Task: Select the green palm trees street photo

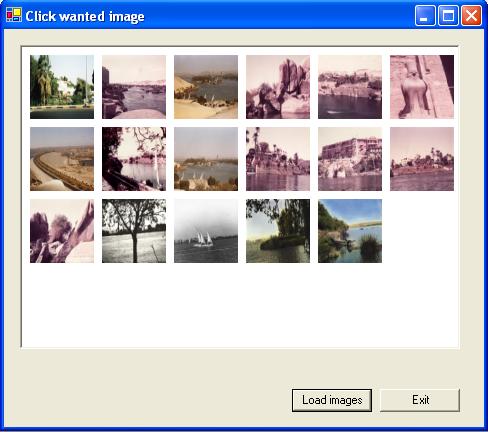Action: (62, 87)
